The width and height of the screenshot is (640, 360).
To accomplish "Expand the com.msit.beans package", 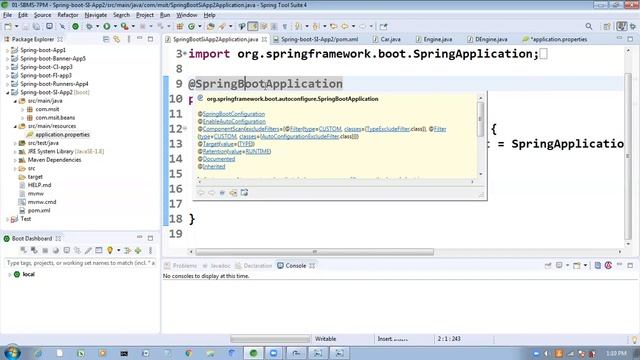I will (22, 118).
